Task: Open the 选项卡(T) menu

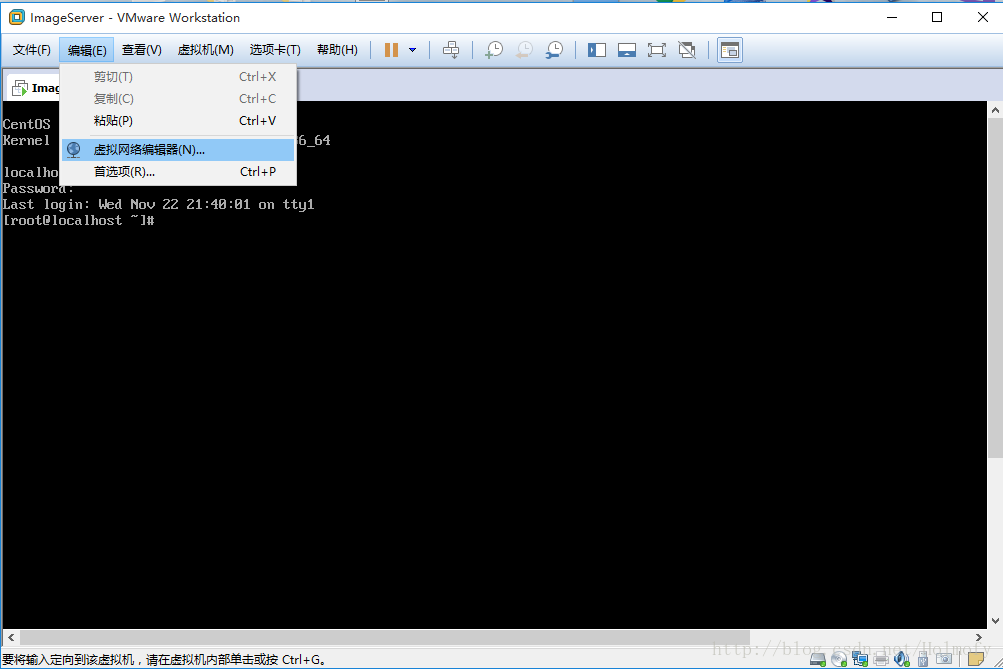Action: pyautogui.click(x=275, y=50)
